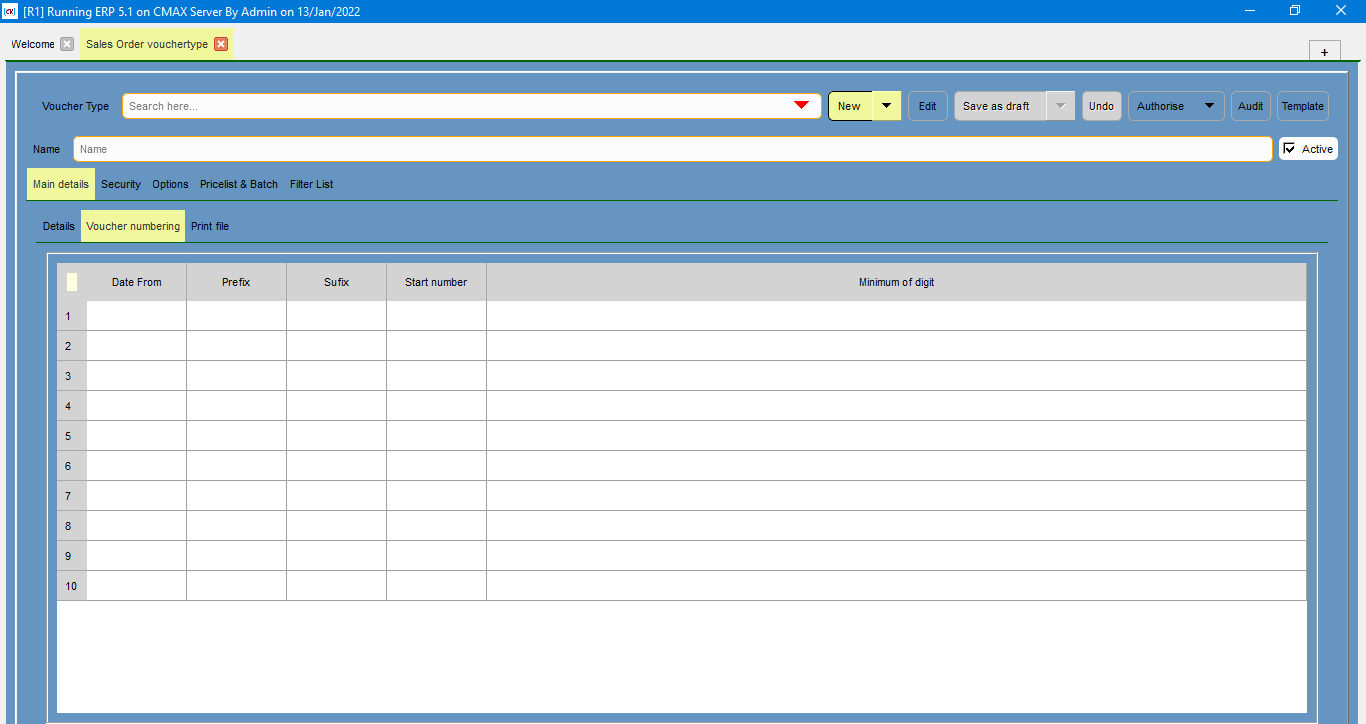Screen dimensions: 1366x724
Task: Select row 1 header in grid
Action: tap(72, 316)
